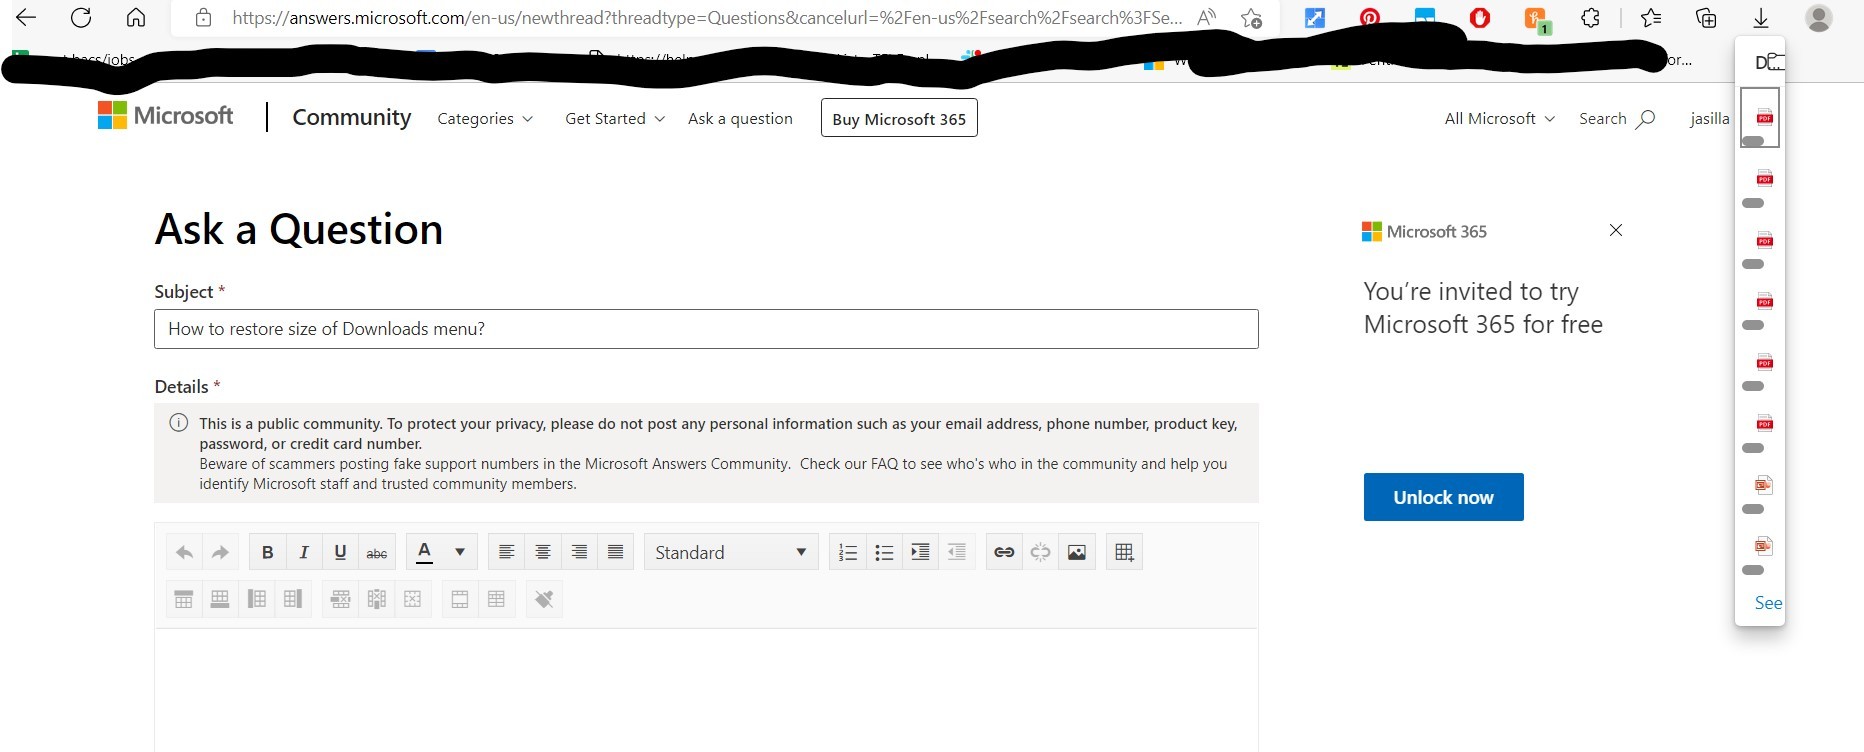This screenshot has width=1864, height=752.
Task: Open the Ask a question link
Action: [x=740, y=118]
